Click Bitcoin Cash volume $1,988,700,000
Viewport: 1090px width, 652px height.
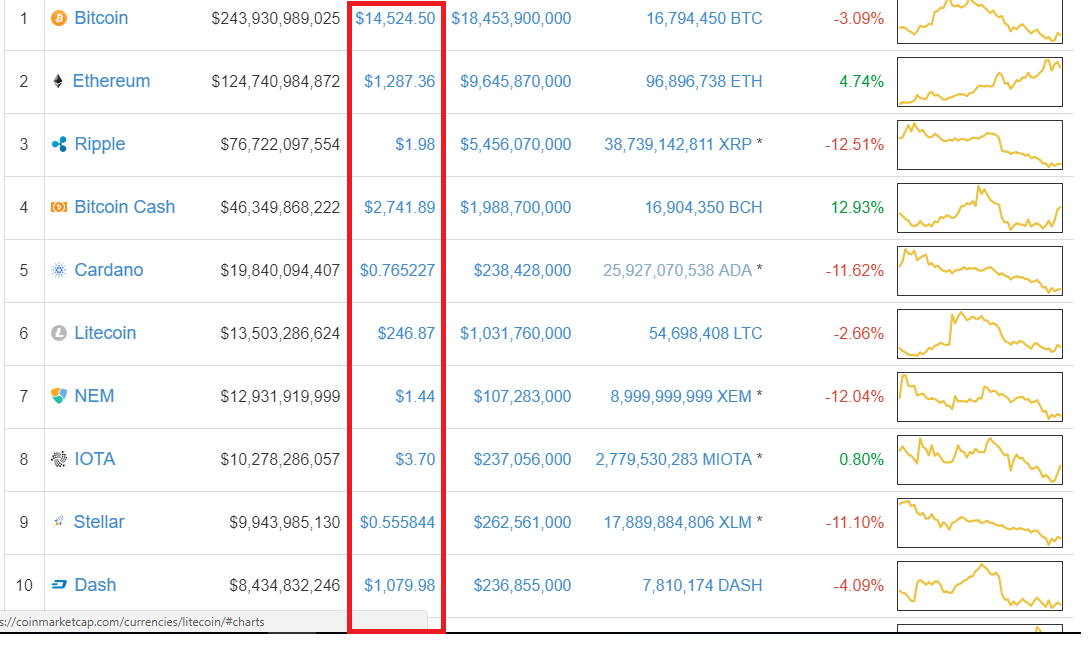[x=515, y=207]
